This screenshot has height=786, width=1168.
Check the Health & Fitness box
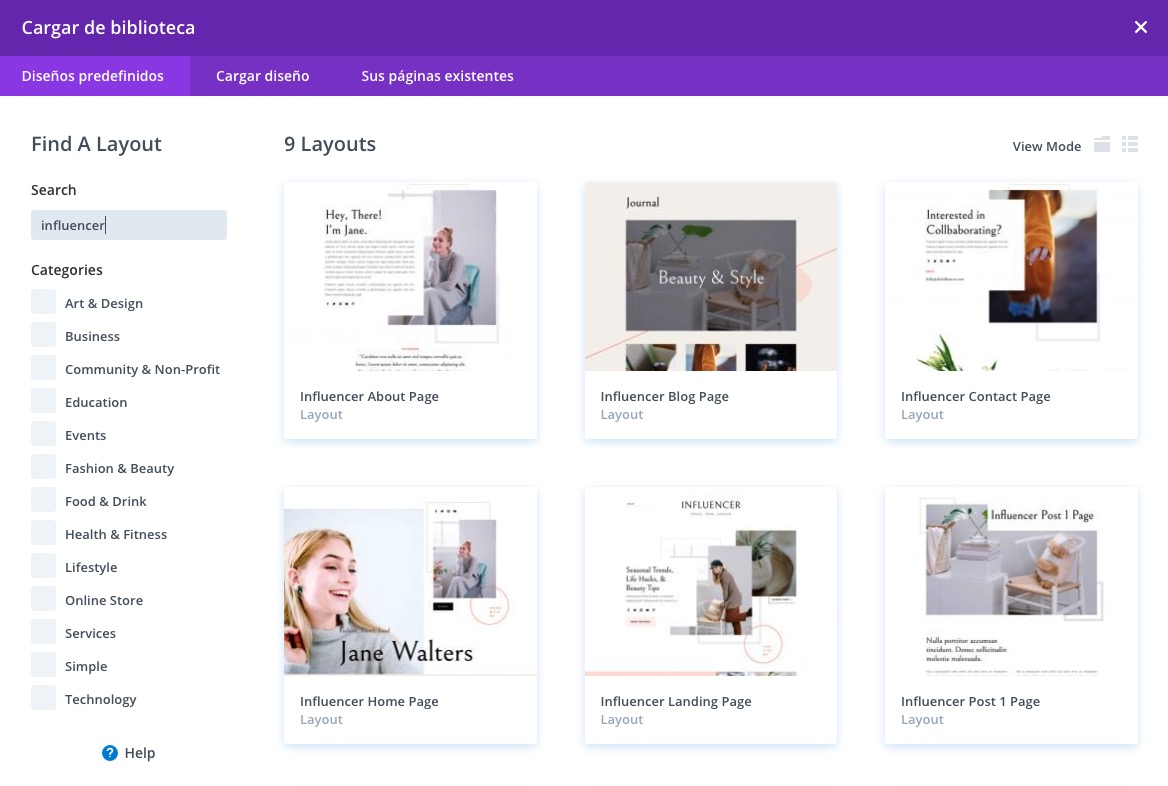click(44, 534)
